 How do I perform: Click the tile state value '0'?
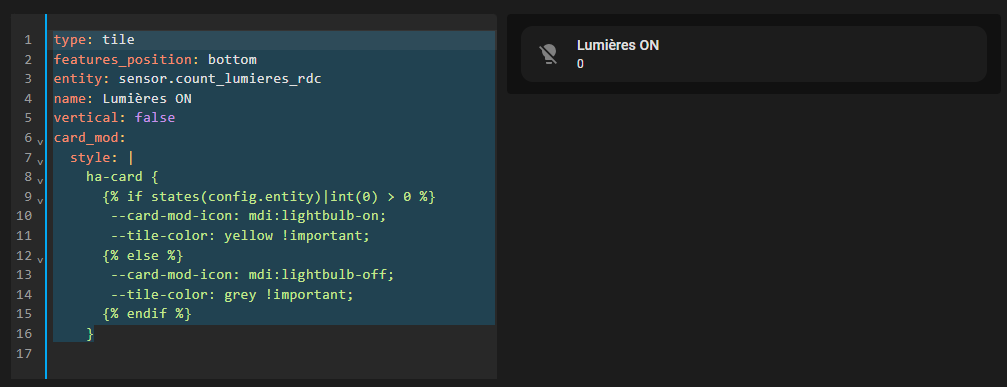pyautogui.click(x=581, y=64)
